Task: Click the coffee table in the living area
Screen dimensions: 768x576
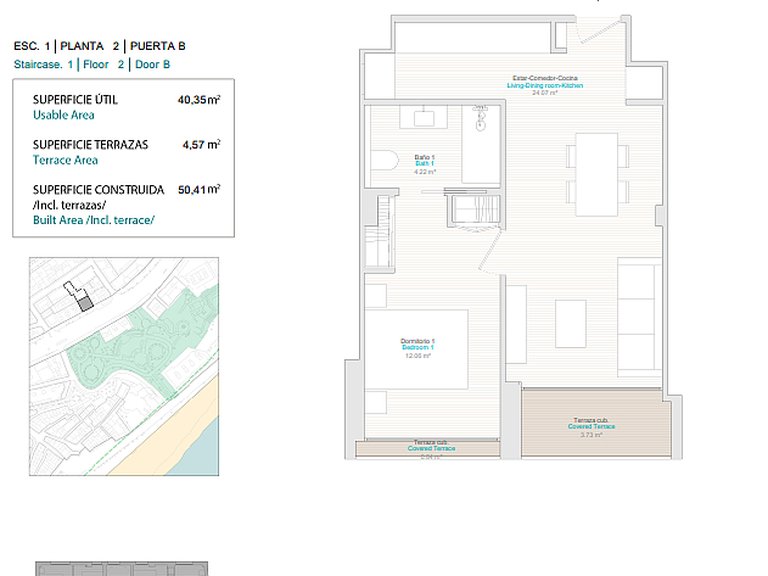Action: (x=571, y=324)
